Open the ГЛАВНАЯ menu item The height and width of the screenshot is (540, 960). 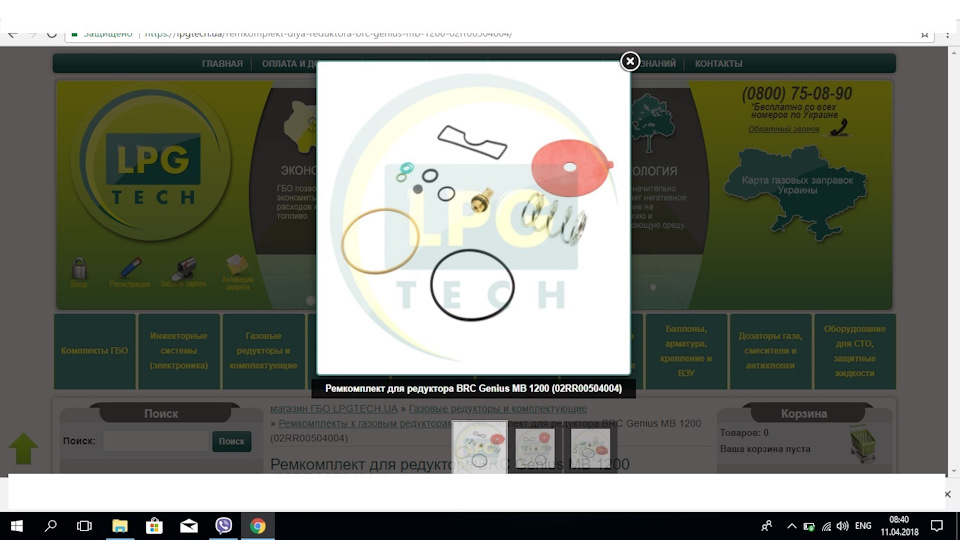pyautogui.click(x=222, y=64)
